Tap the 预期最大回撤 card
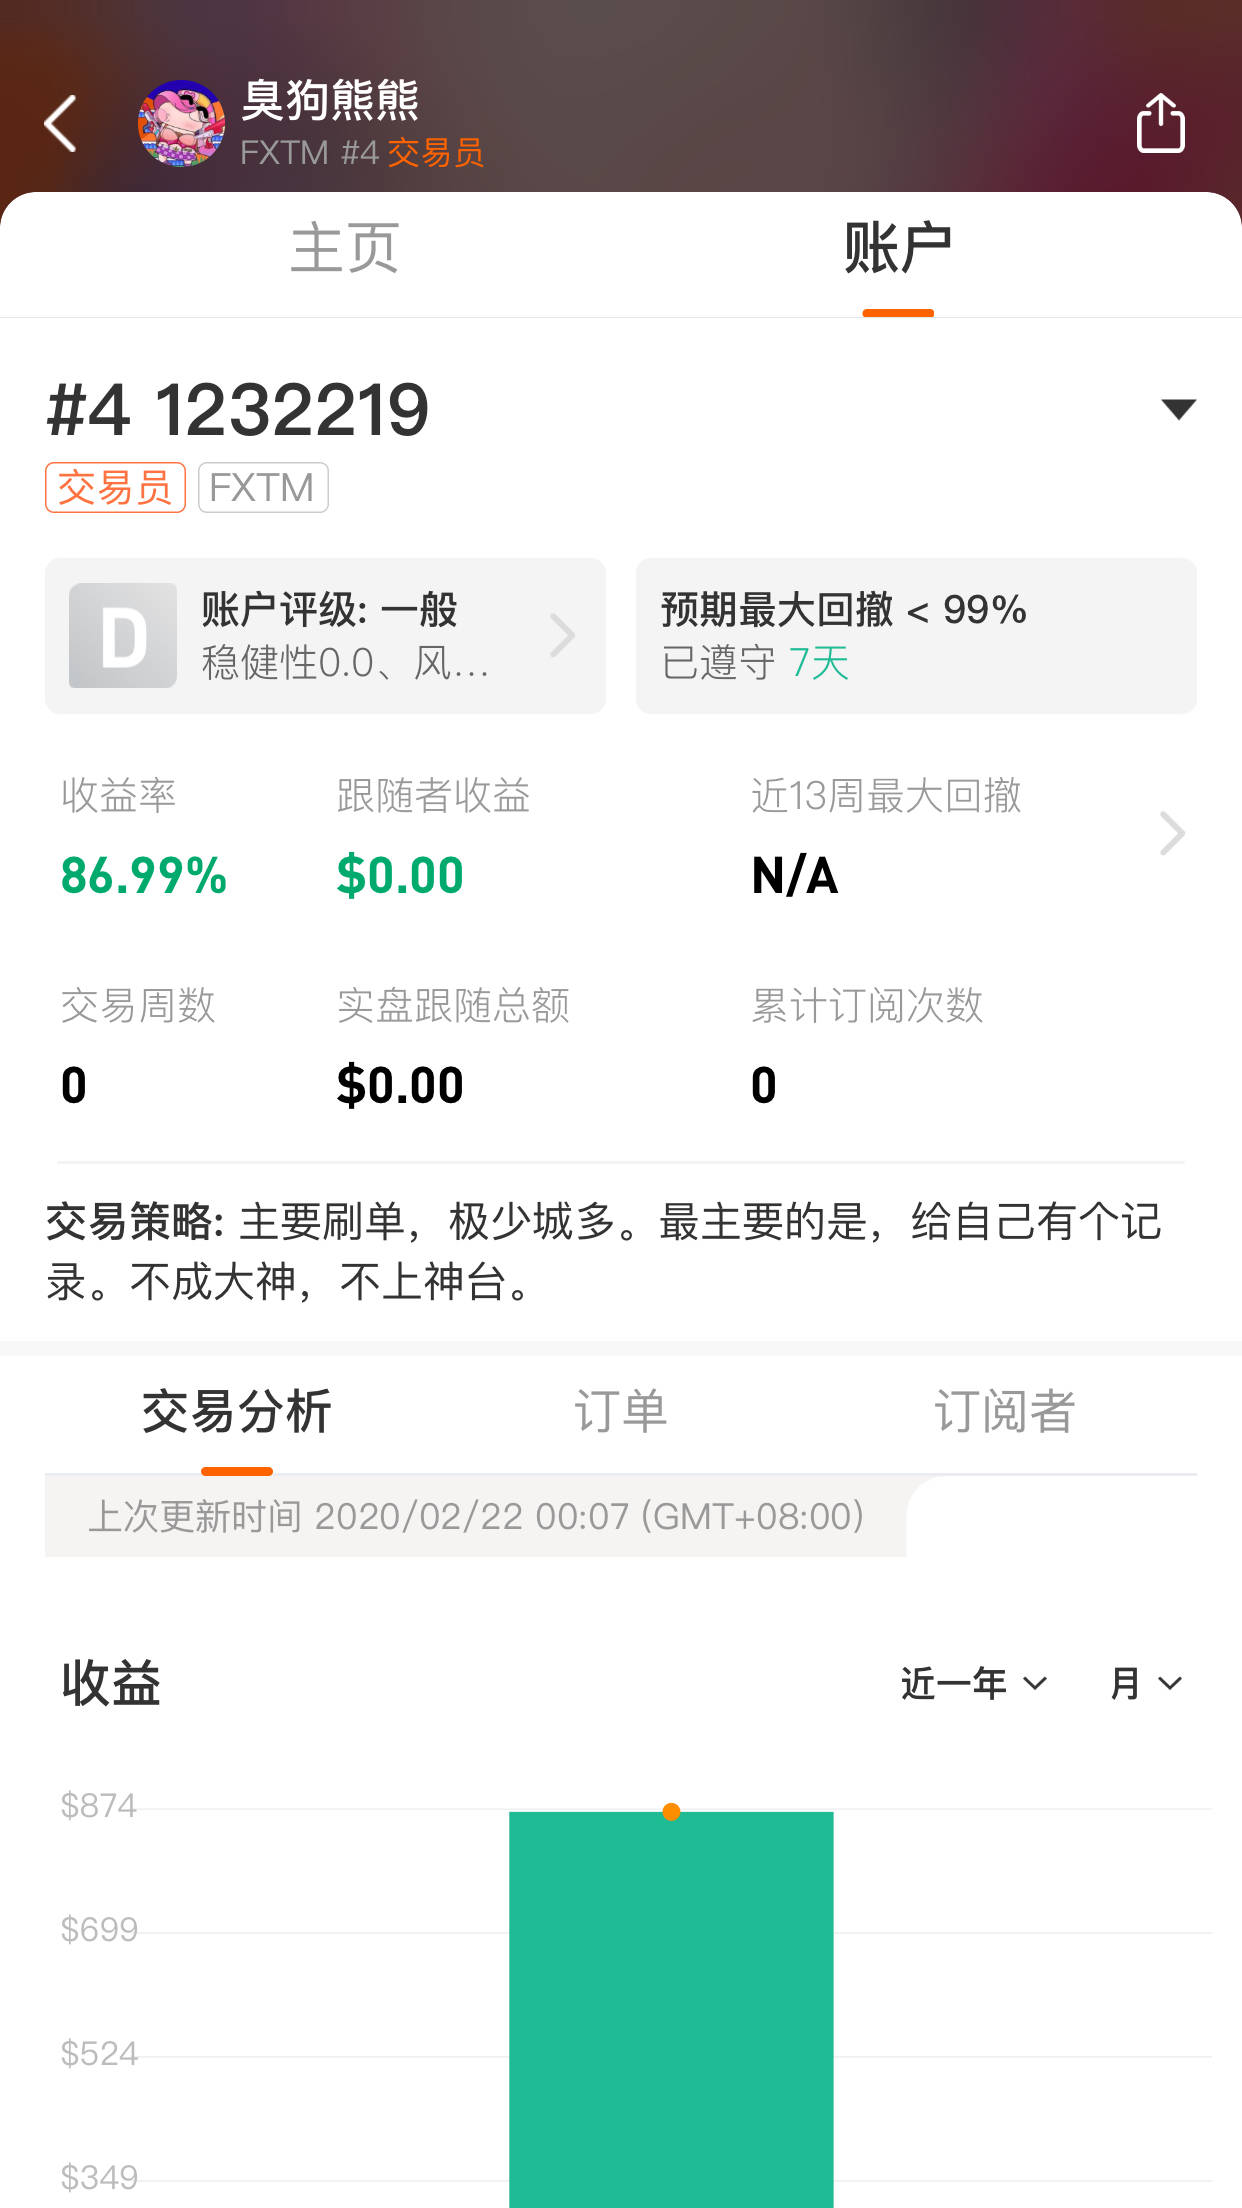1242x2208 pixels. point(915,636)
